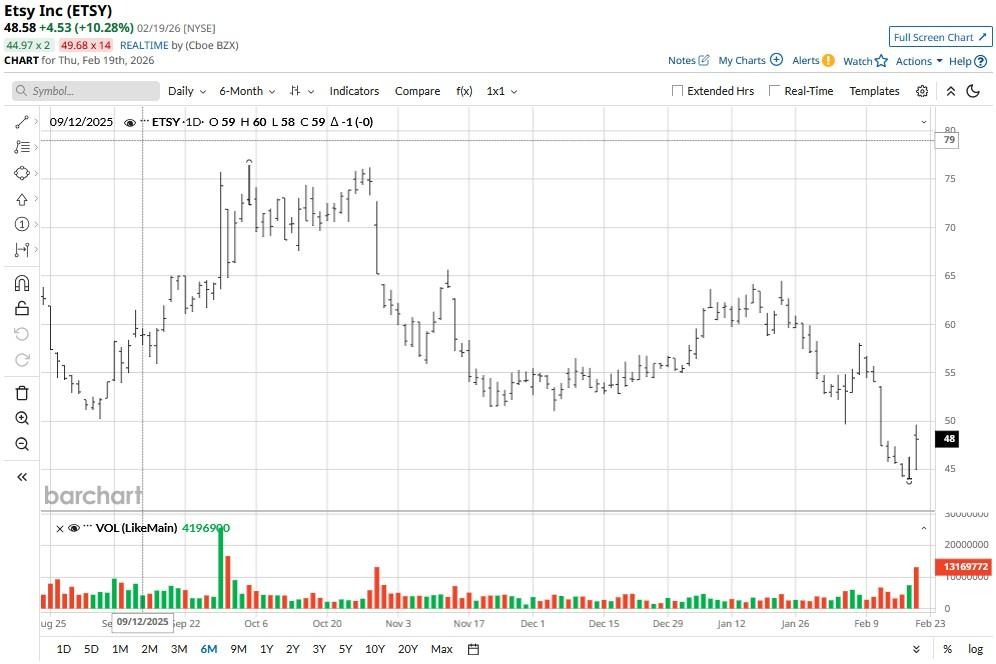
Task: Select the 20Y range button
Action: [x=407, y=649]
